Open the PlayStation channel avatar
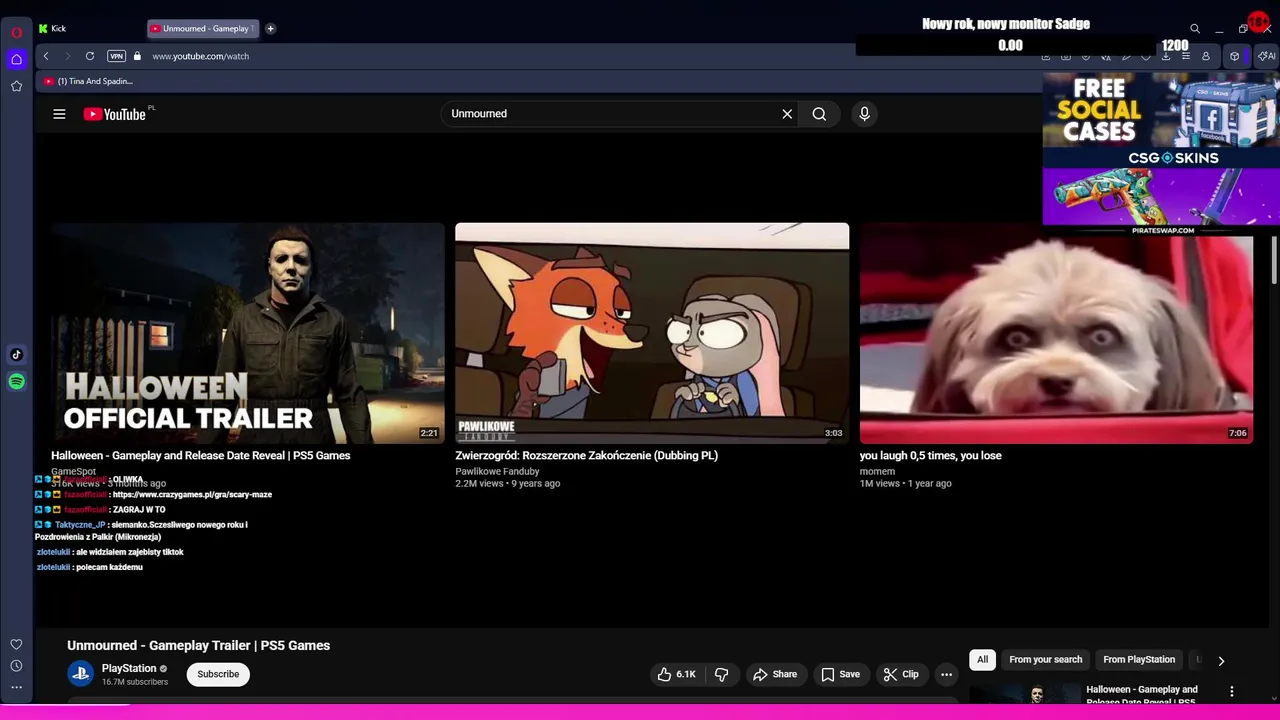This screenshot has height=720, width=1280. tap(80, 674)
